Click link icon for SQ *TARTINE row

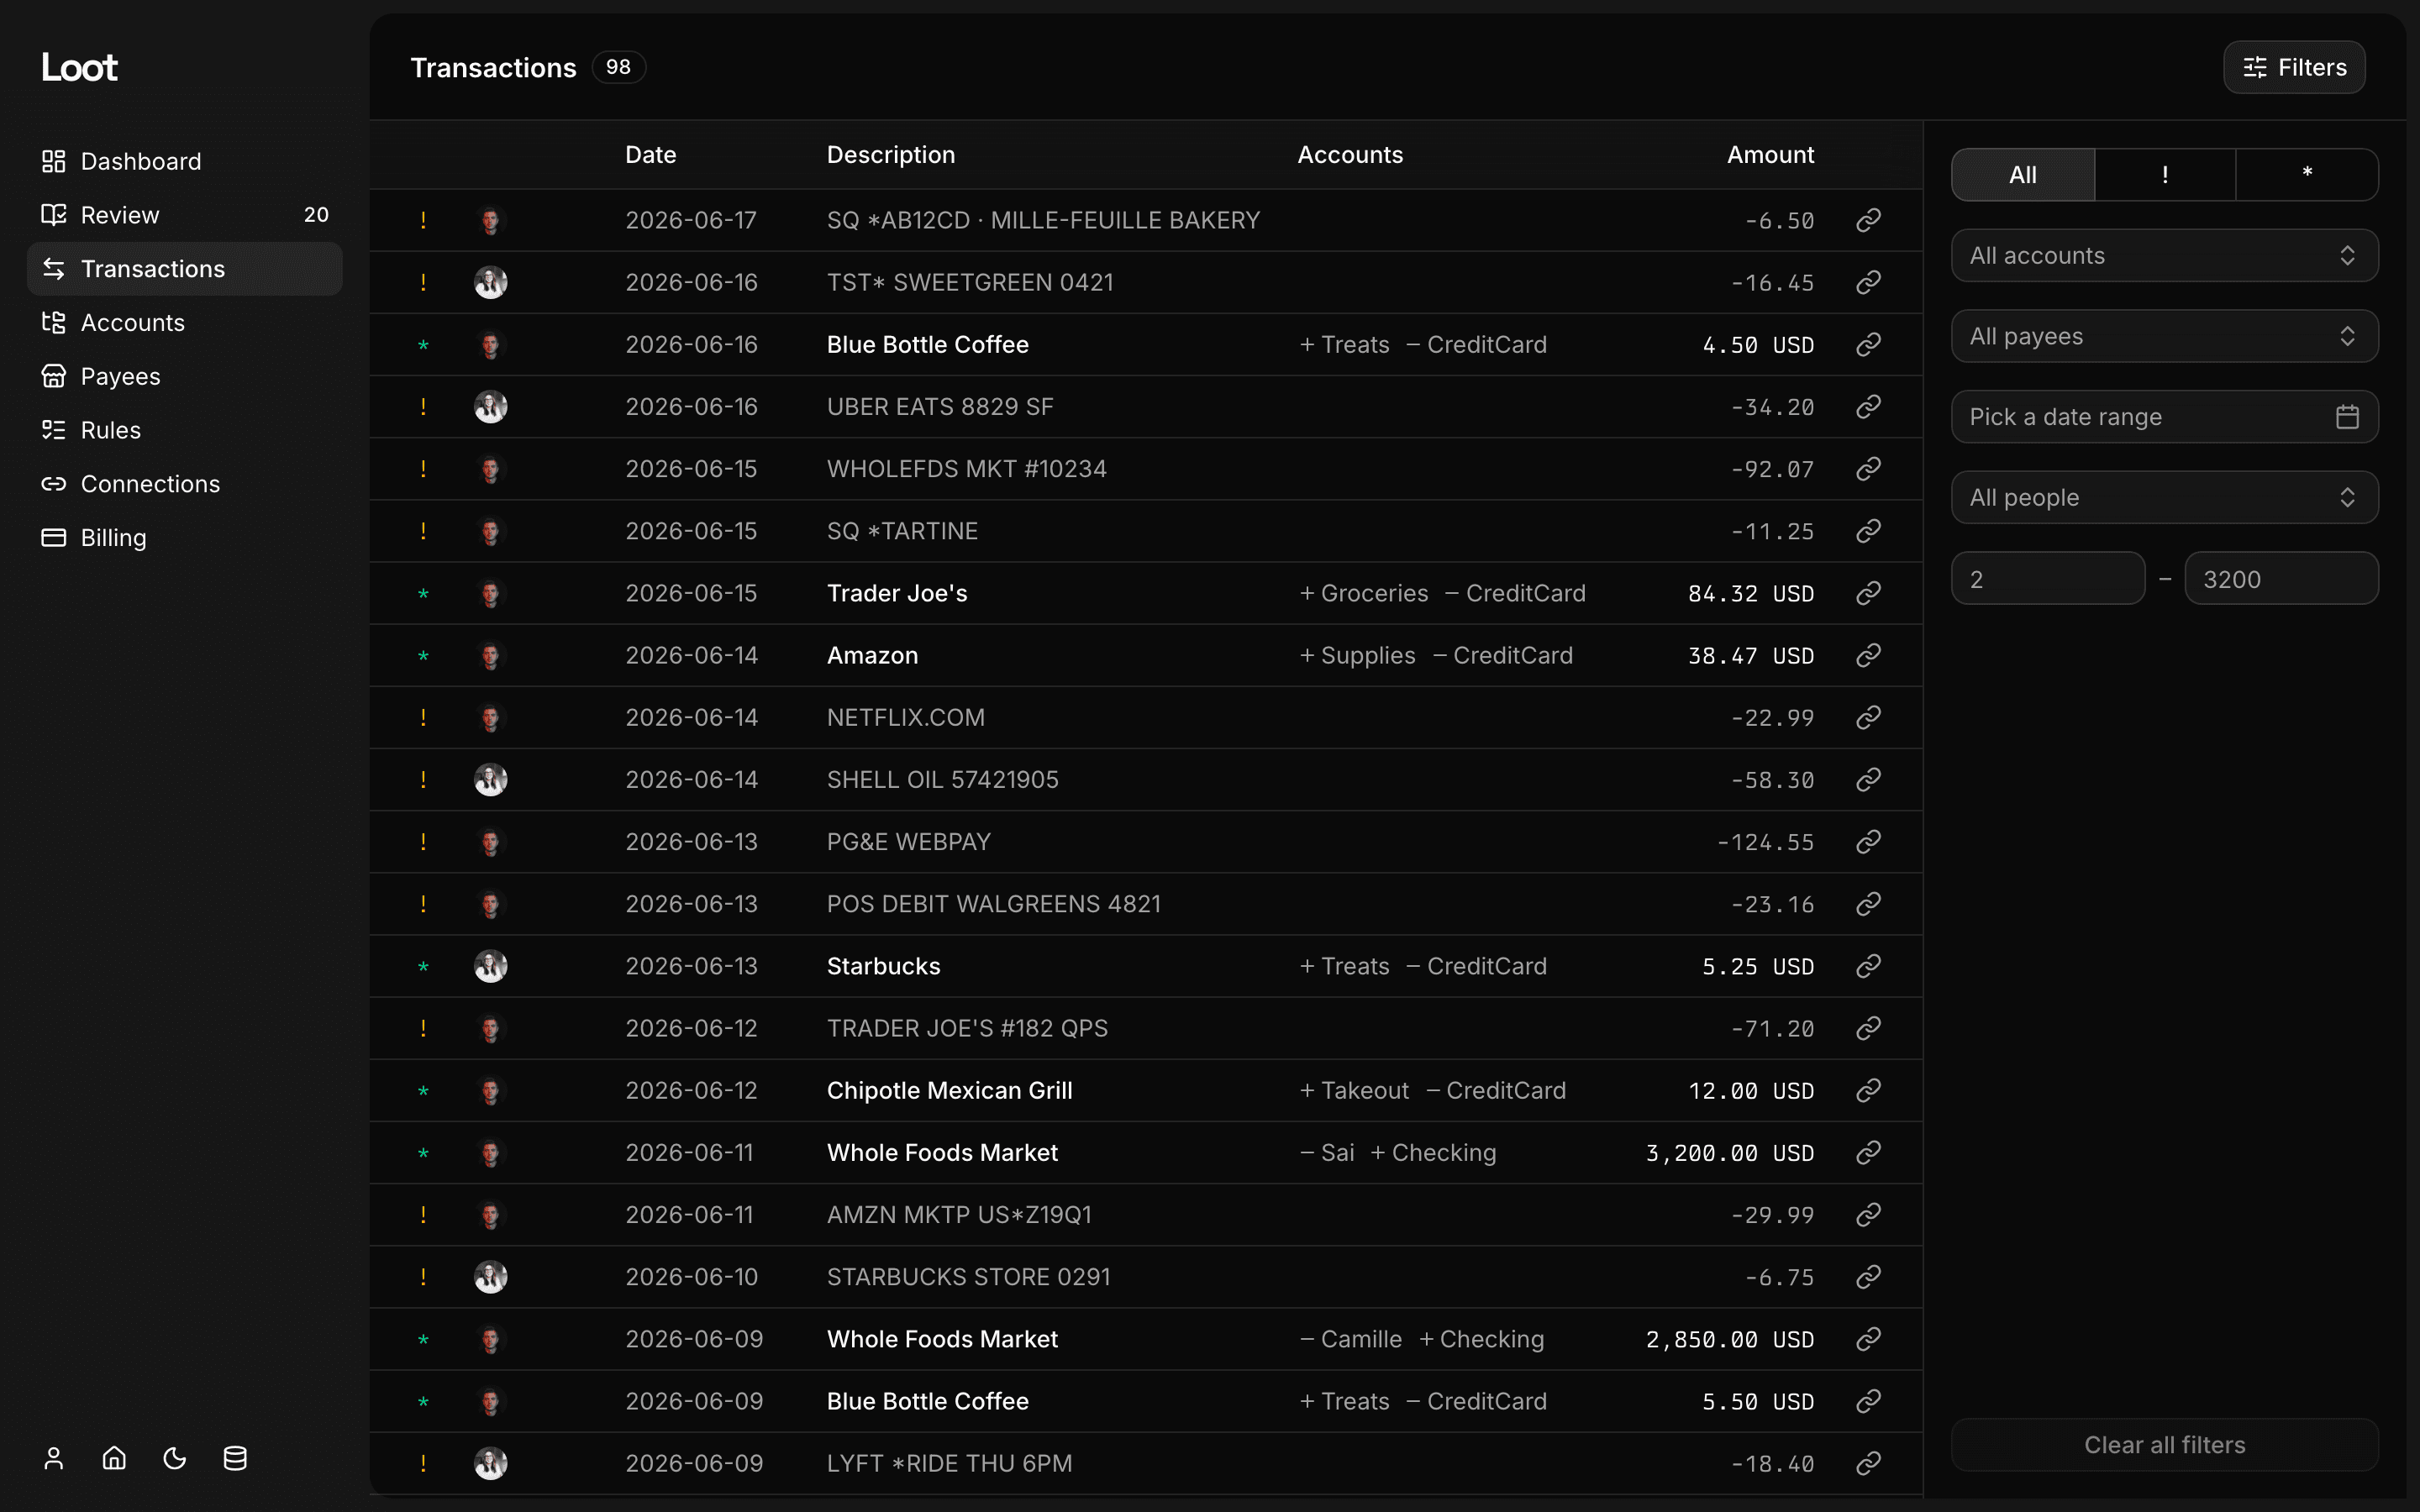pos(1869,531)
